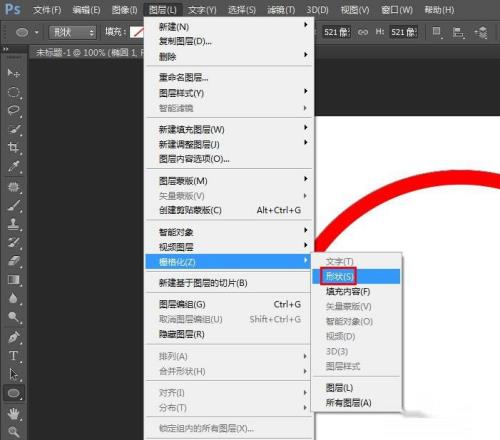Open path operations icon in options bar
This screenshot has width=500, height=440.
tap(437, 32)
